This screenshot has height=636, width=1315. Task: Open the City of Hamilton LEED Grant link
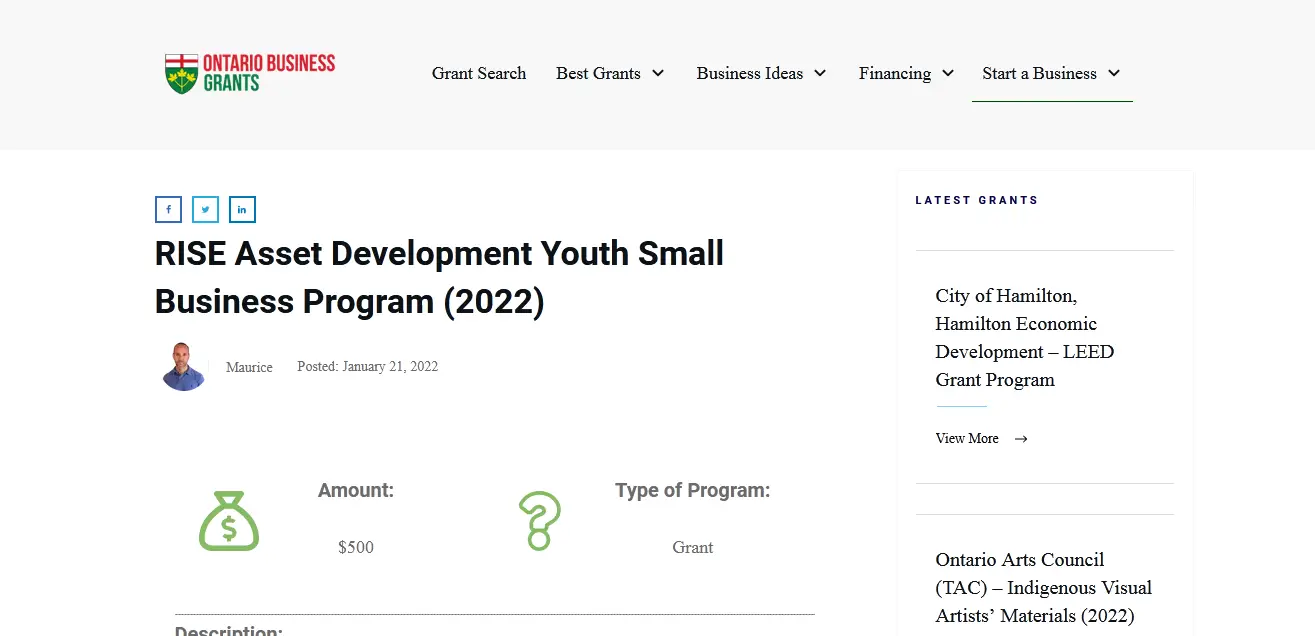click(x=1024, y=338)
